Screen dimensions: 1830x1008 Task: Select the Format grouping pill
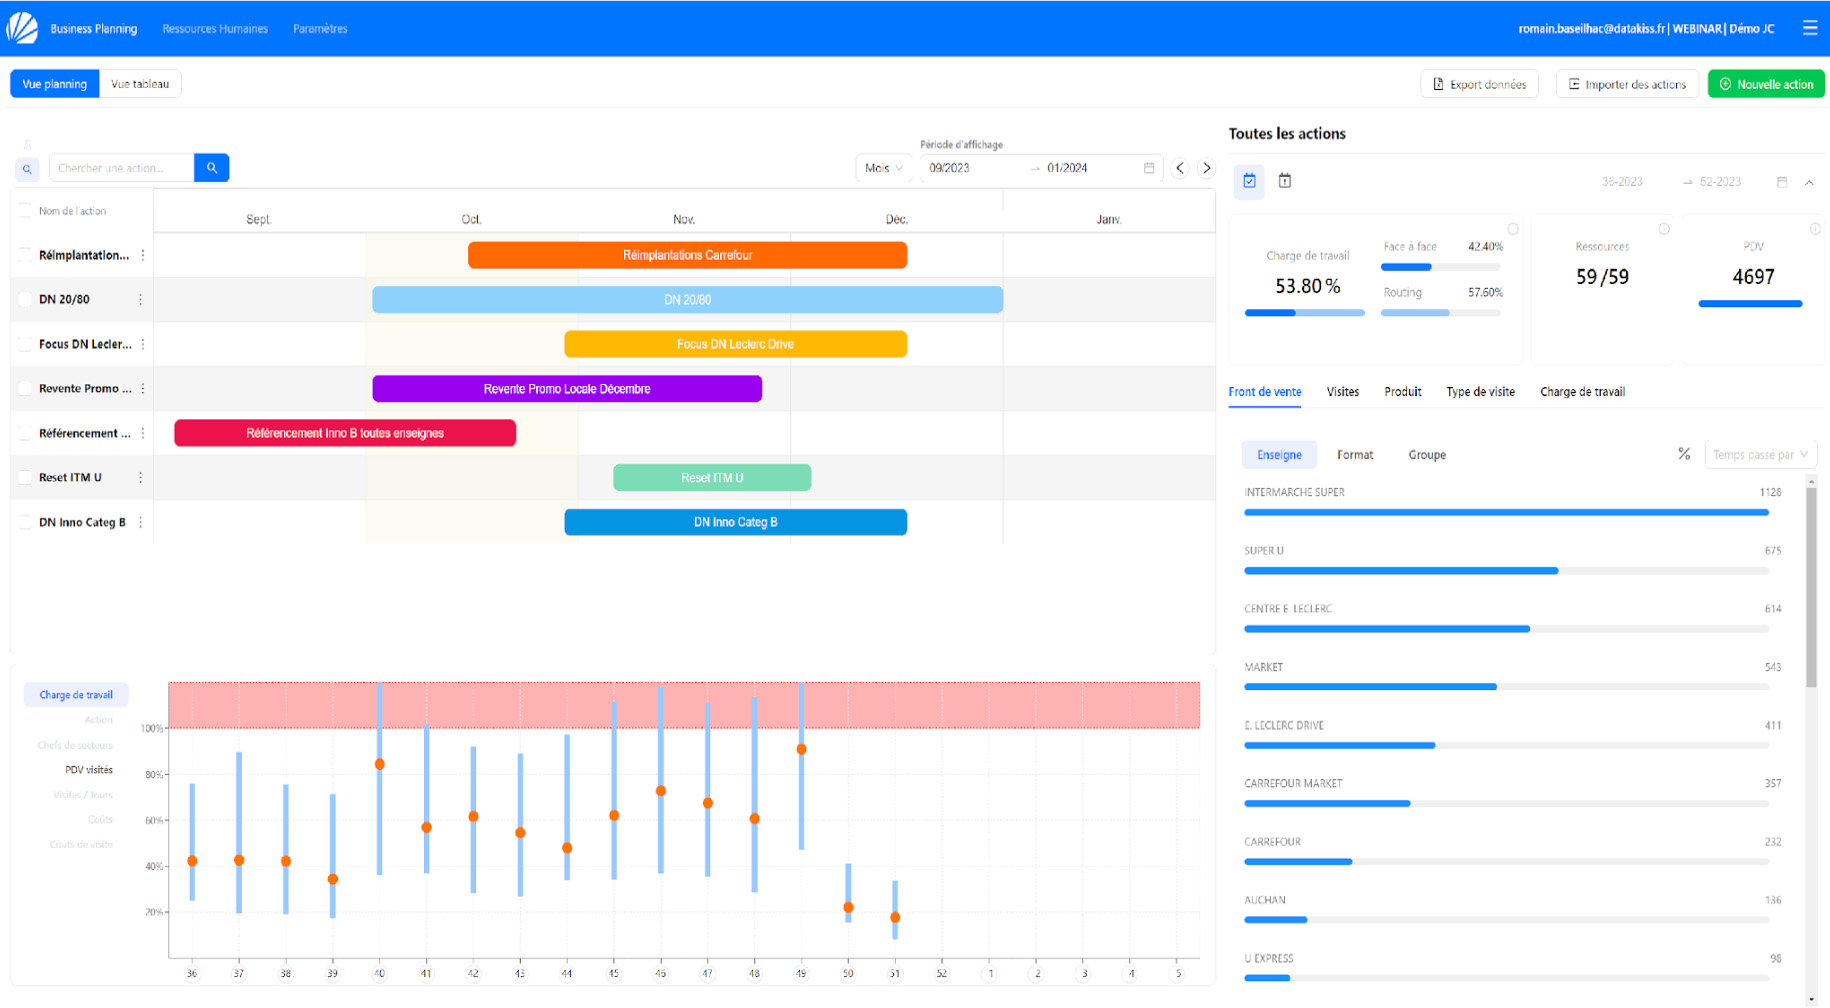pyautogui.click(x=1355, y=454)
